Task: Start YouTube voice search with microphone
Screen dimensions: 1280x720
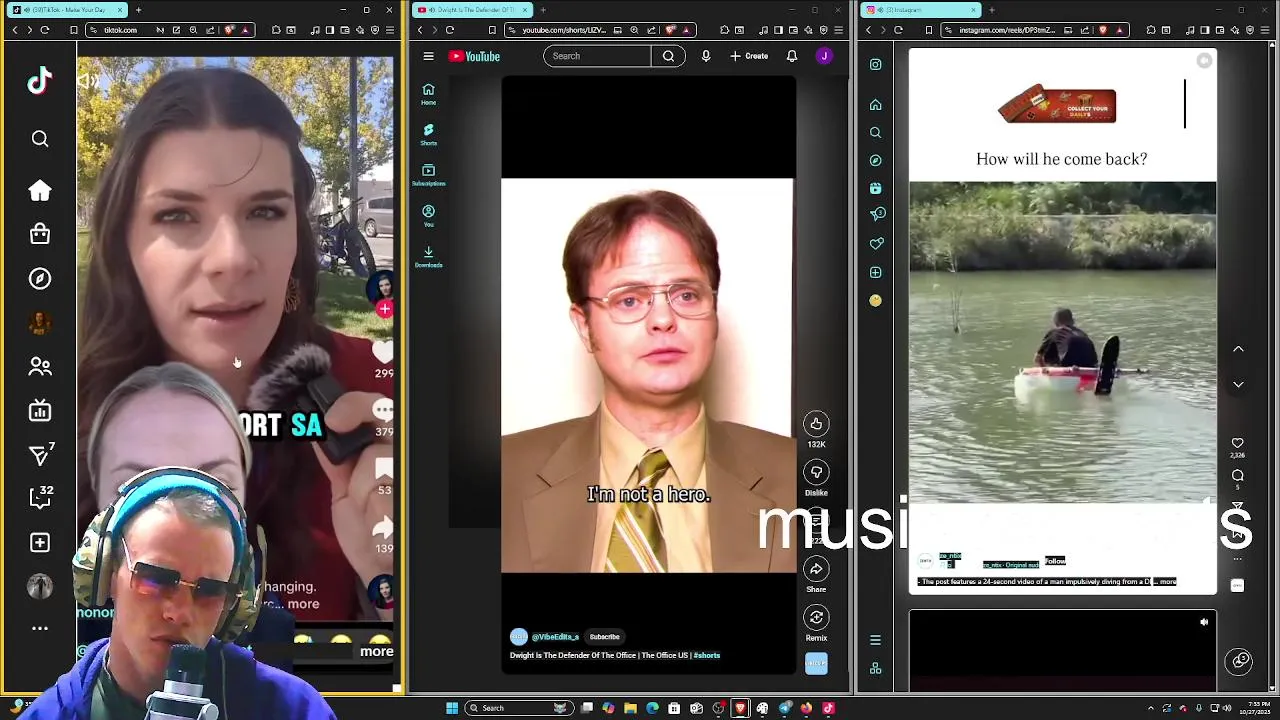Action: tap(706, 56)
